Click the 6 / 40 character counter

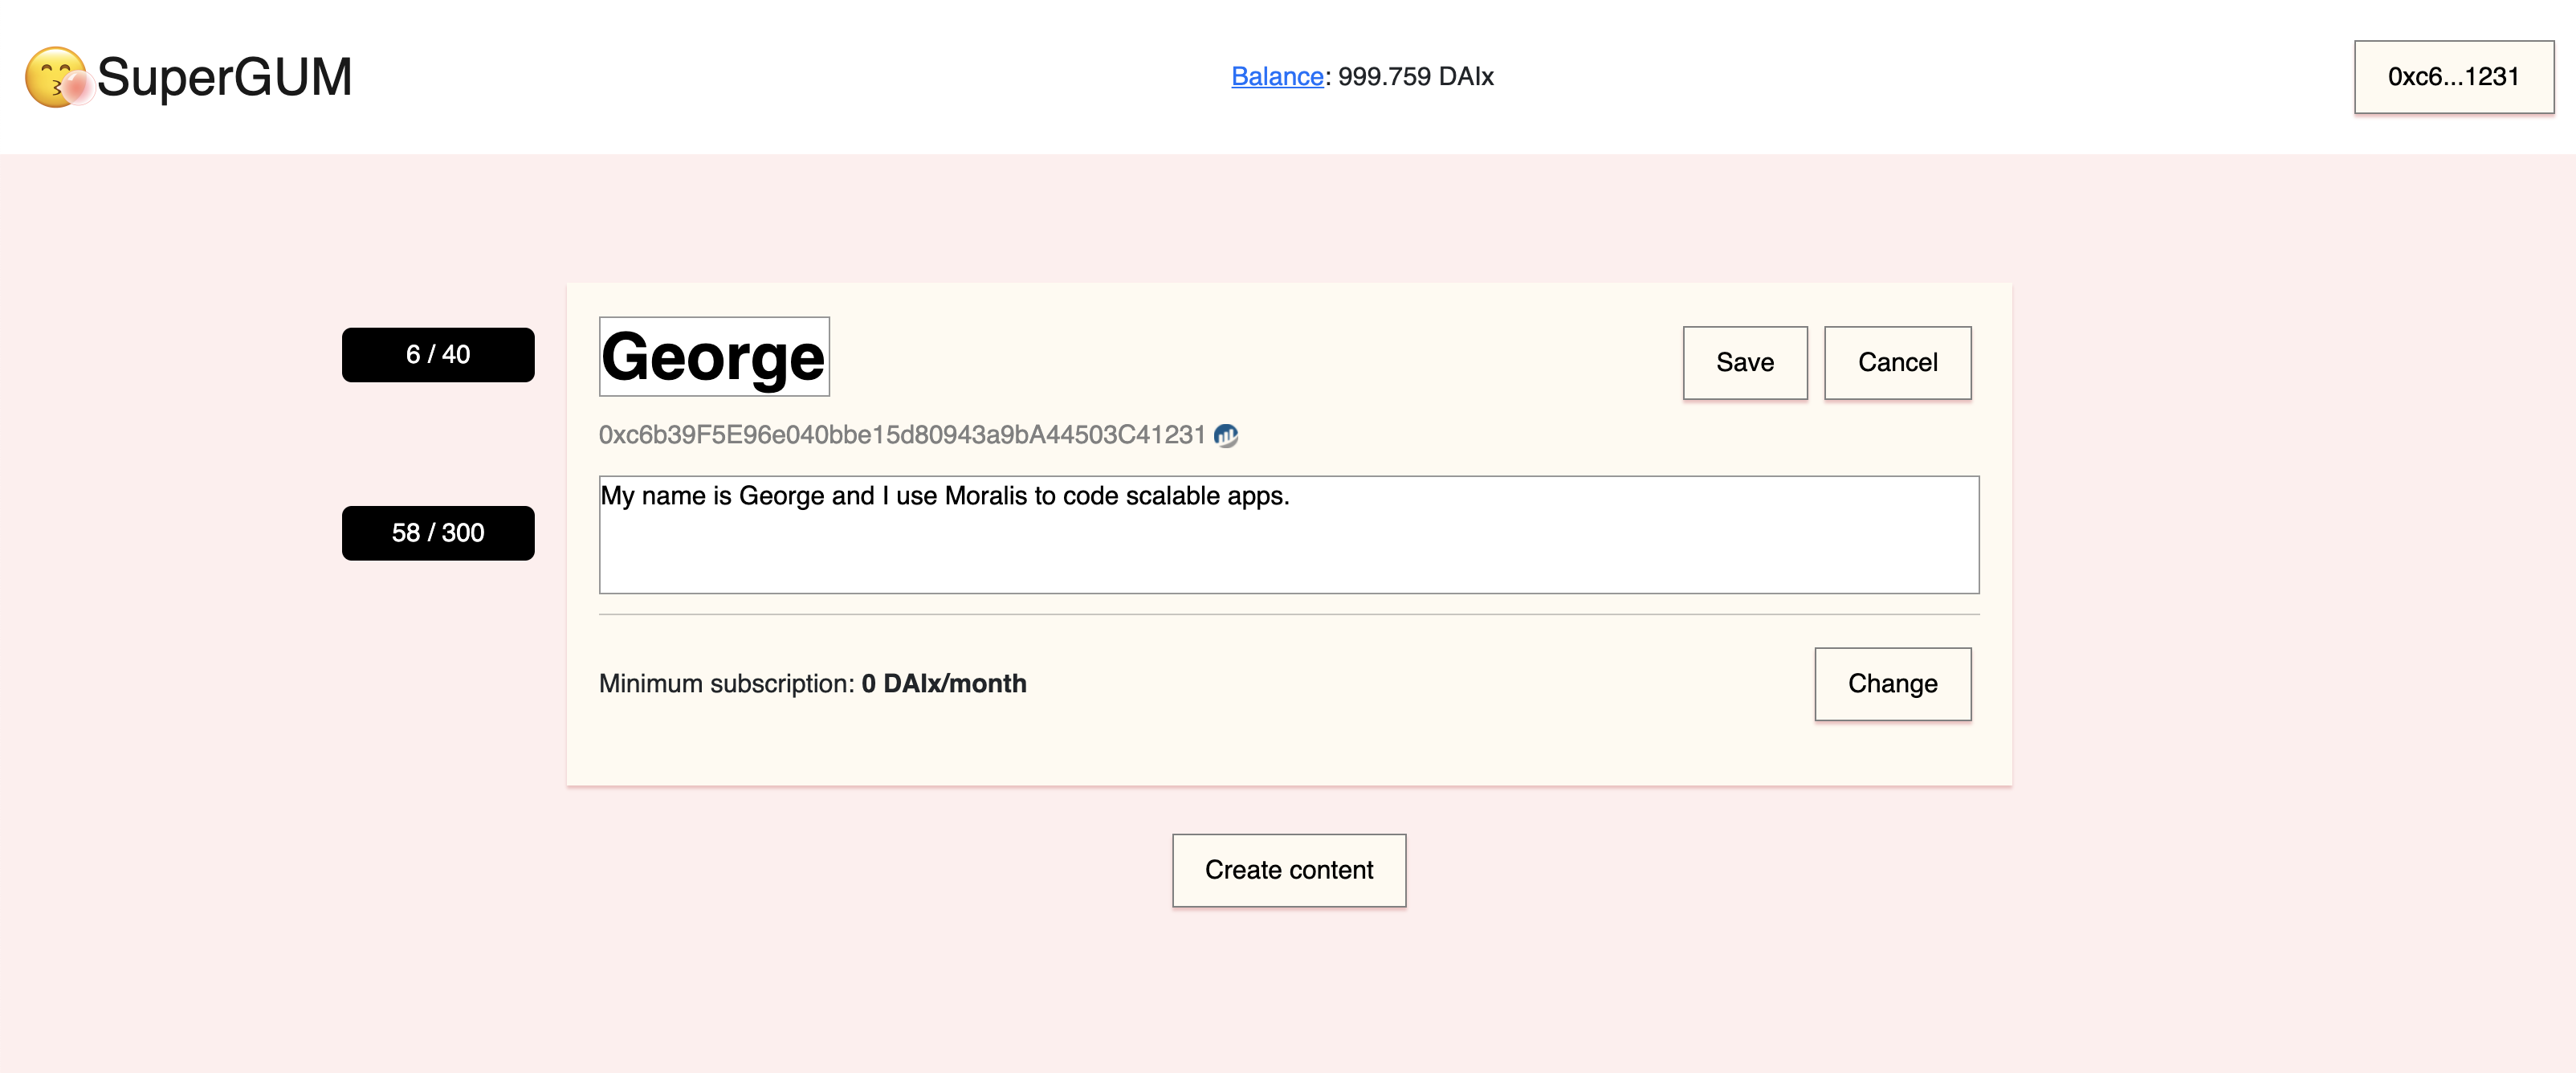438,355
